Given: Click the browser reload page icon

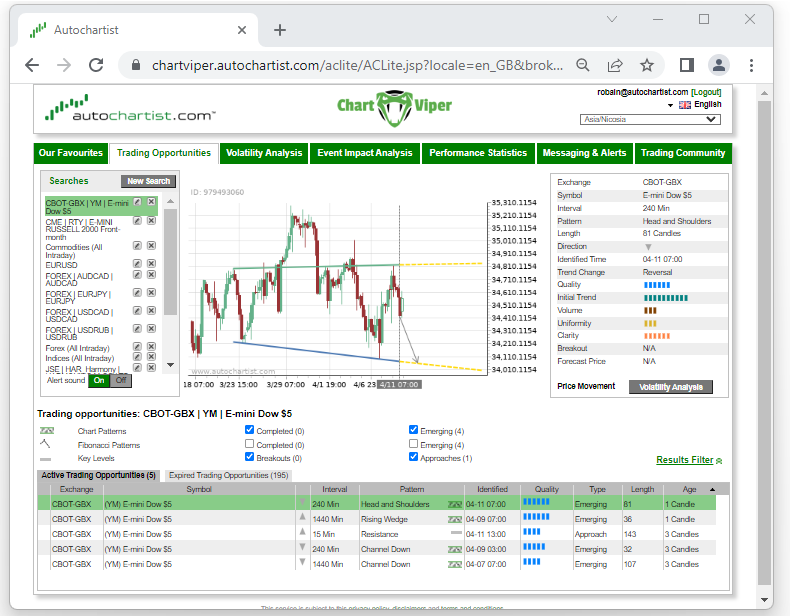Looking at the screenshot, I should click(x=96, y=65).
